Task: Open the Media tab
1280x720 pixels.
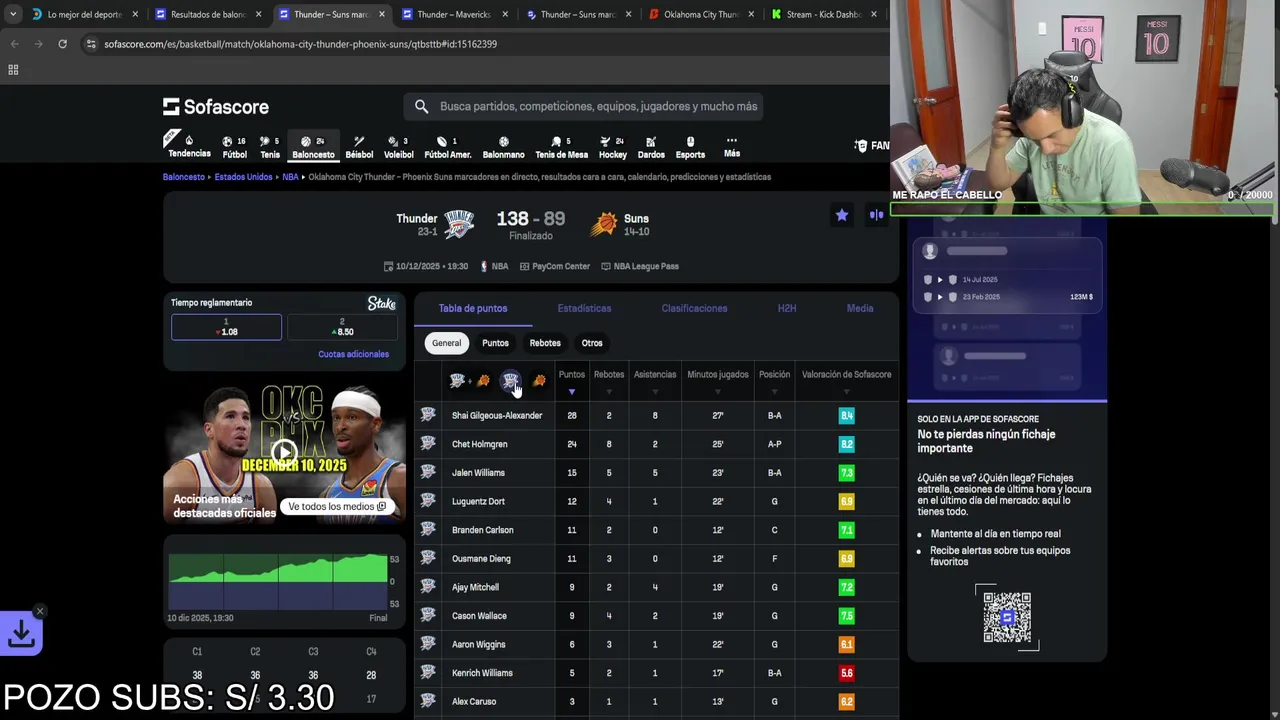Action: click(860, 308)
